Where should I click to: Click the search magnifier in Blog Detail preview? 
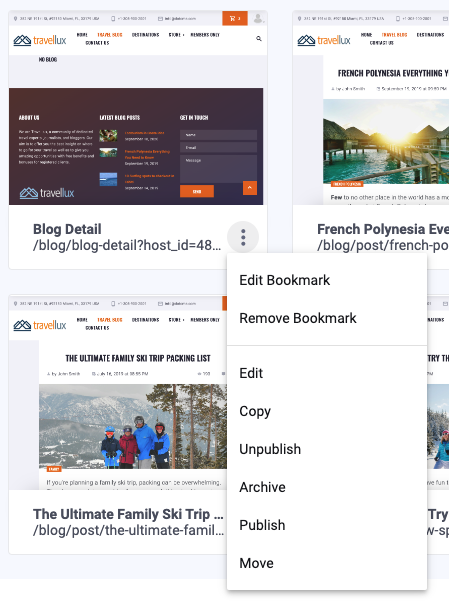click(x=259, y=38)
